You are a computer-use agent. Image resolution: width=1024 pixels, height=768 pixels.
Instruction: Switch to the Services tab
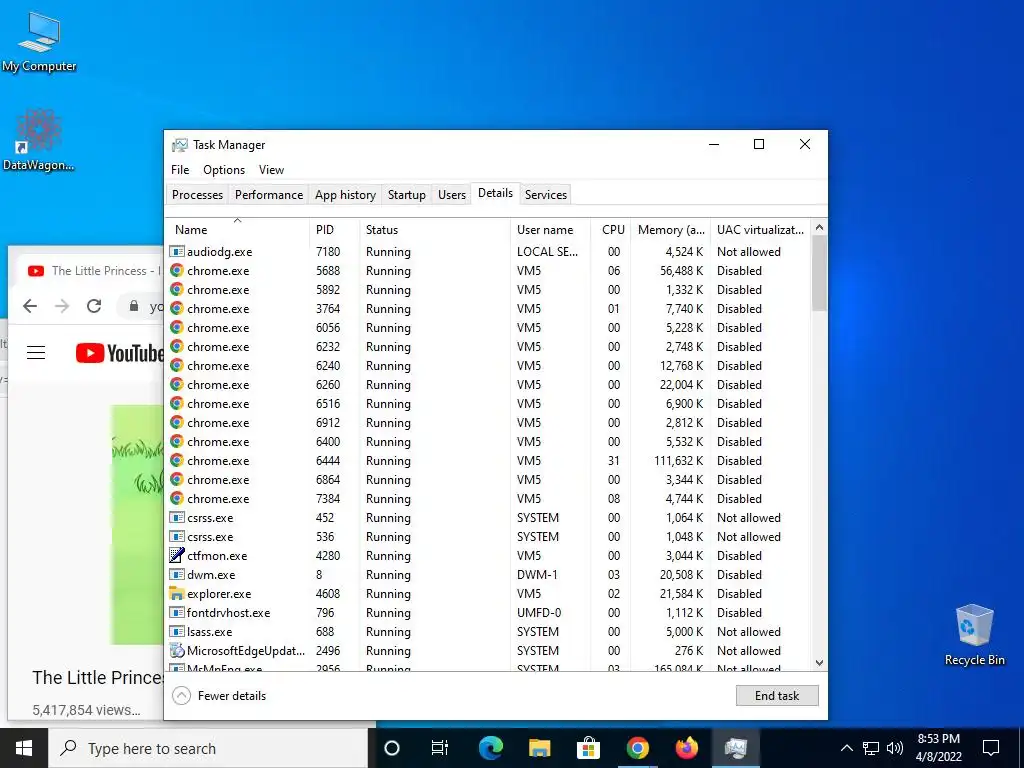click(x=546, y=195)
